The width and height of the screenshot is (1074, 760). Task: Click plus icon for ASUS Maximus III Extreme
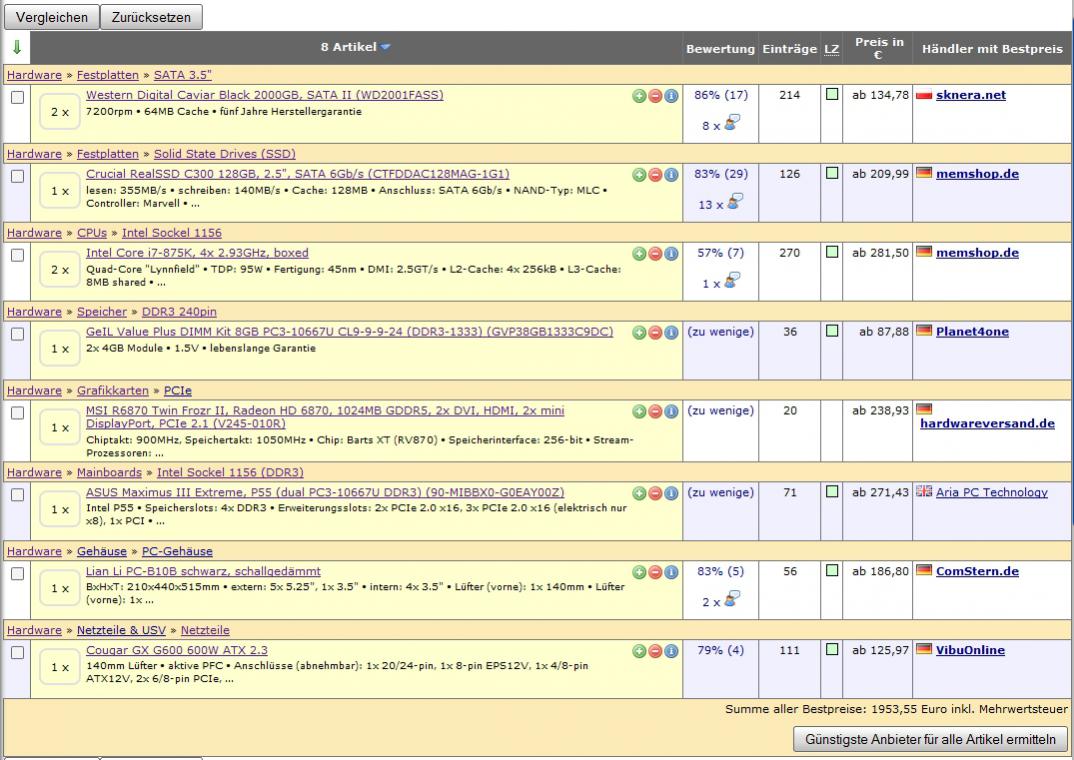[x=639, y=493]
